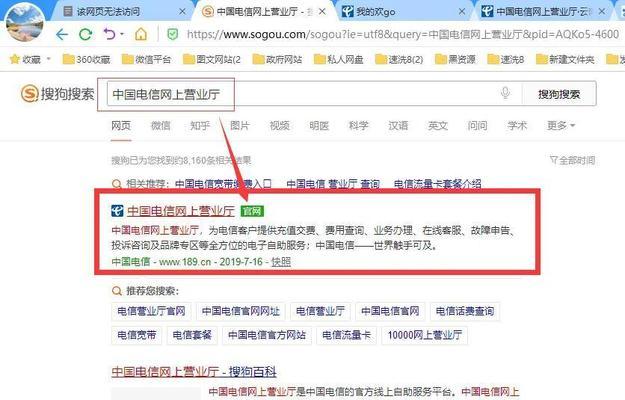Click the 收藏 star favorites icon
The width and height of the screenshot is (625, 400).
tap(15, 59)
